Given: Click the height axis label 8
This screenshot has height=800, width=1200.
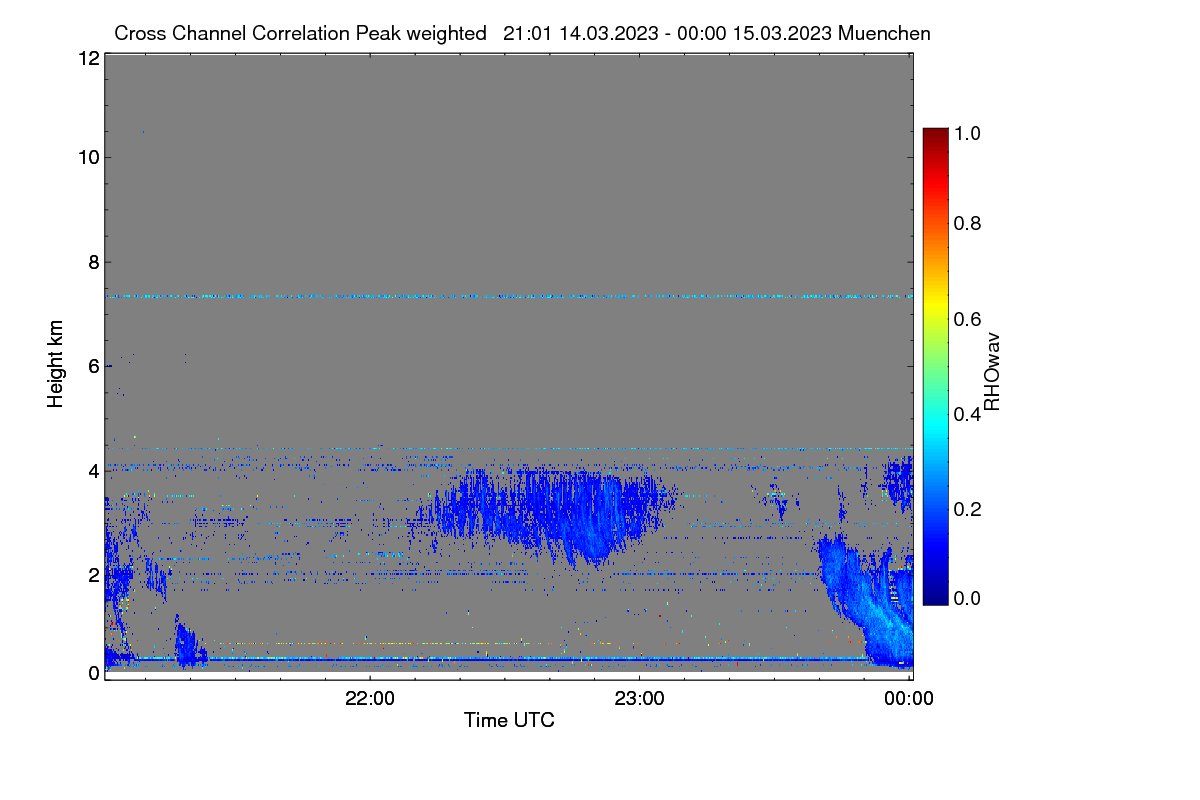Looking at the screenshot, I should pyautogui.click(x=92, y=262).
